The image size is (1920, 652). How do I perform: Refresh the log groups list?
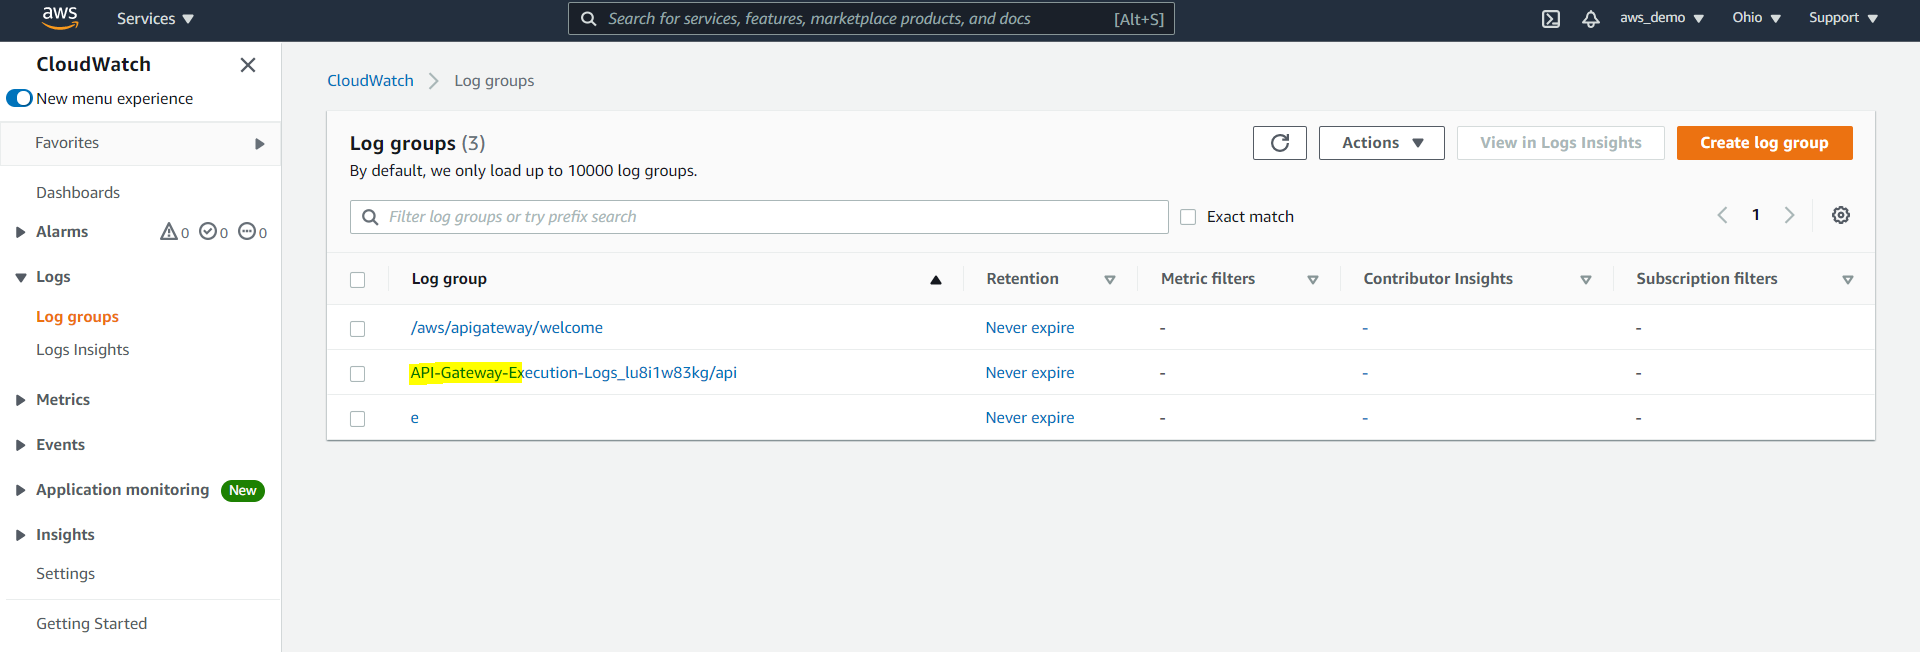[x=1280, y=143]
